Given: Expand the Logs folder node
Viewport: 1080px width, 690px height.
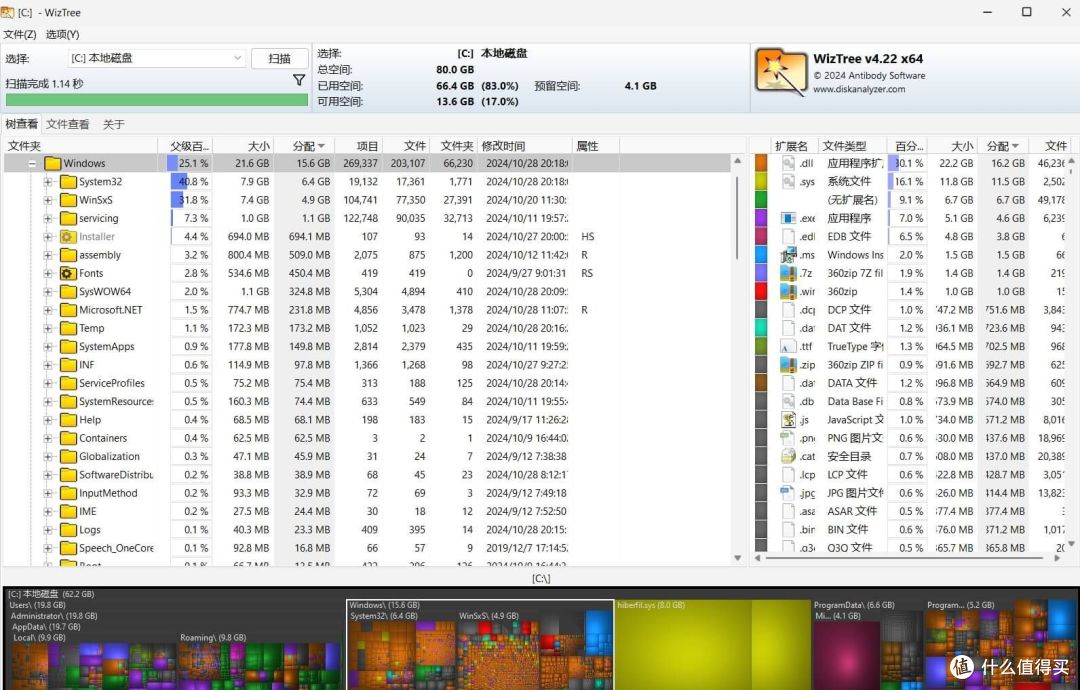Looking at the screenshot, I should 48,530.
